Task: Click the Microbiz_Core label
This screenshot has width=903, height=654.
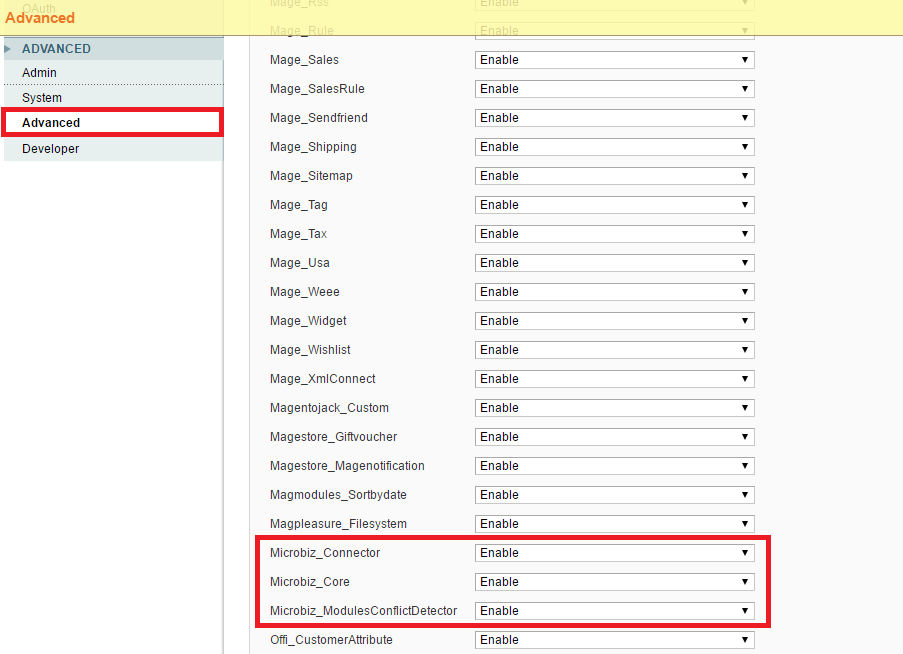Action: pos(310,581)
